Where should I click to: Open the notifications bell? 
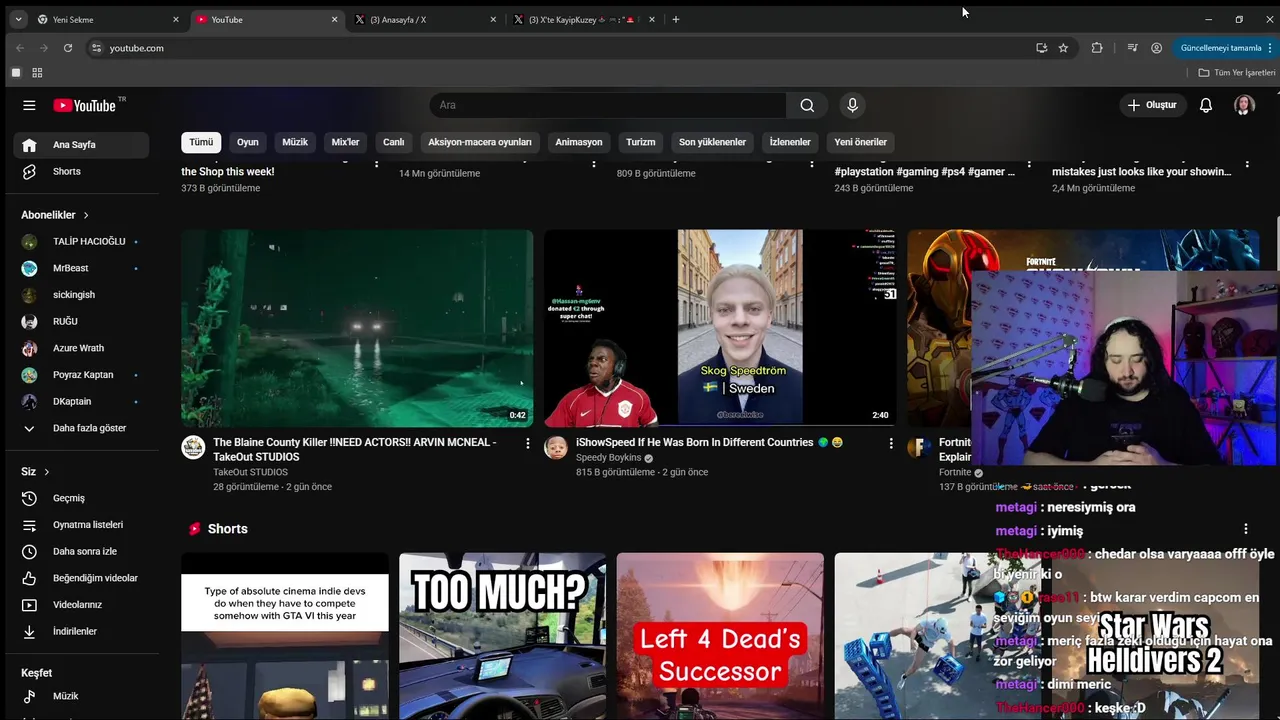(x=1206, y=105)
